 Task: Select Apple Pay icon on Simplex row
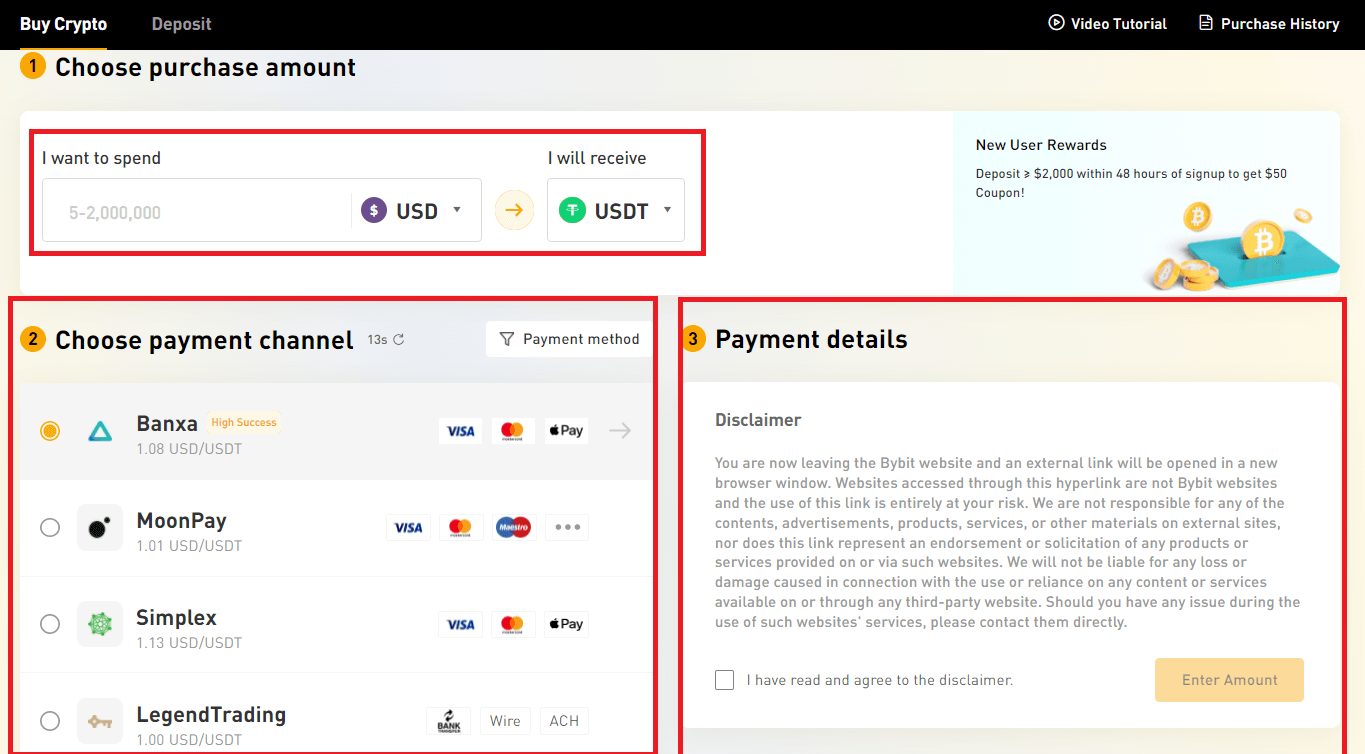[565, 623]
